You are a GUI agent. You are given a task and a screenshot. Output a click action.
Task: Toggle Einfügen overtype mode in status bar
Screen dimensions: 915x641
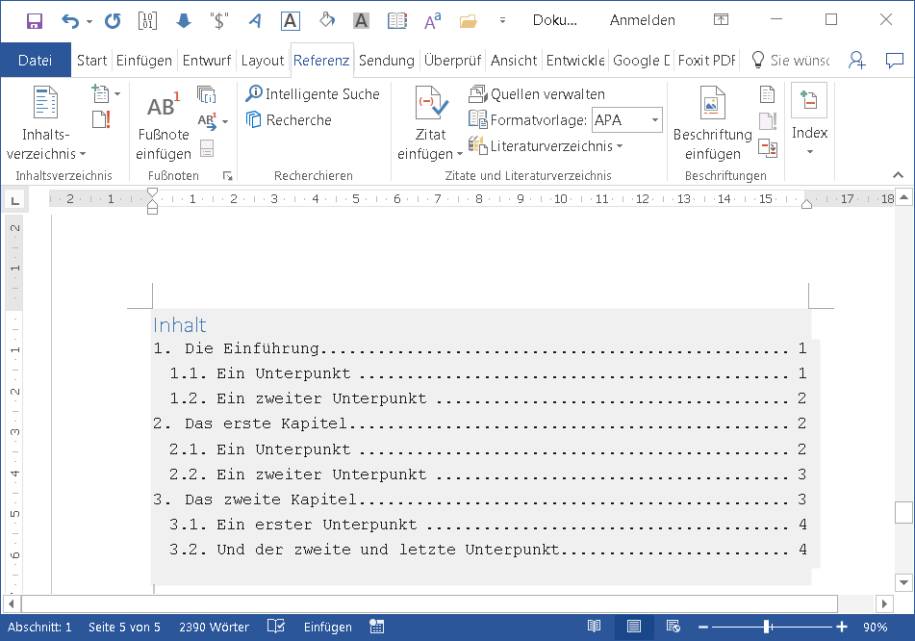coord(327,627)
